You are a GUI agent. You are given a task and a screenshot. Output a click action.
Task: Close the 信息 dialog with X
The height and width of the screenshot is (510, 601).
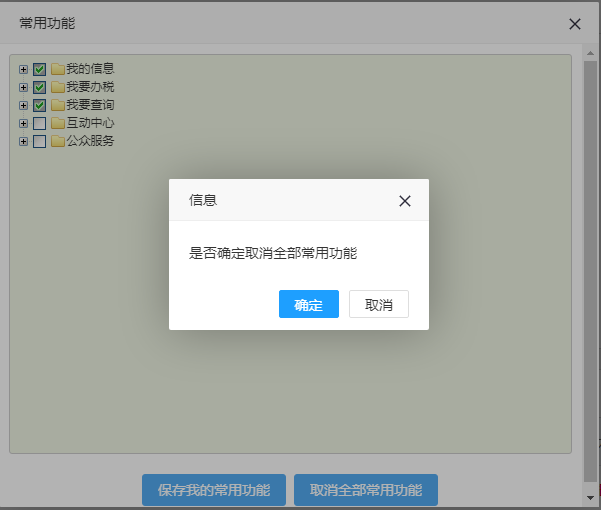(405, 201)
